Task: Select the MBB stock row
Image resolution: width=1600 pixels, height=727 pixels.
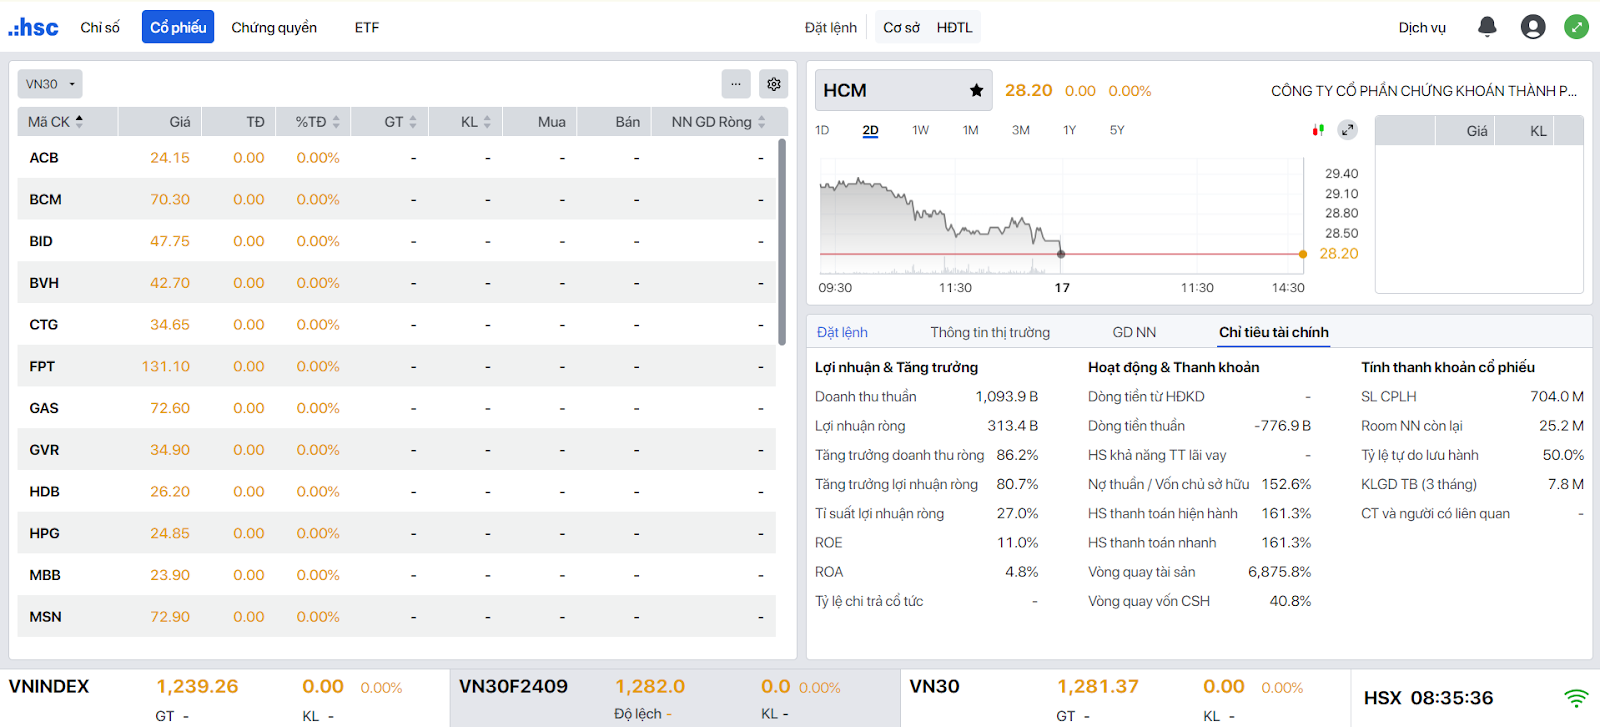Action: click(x=396, y=575)
